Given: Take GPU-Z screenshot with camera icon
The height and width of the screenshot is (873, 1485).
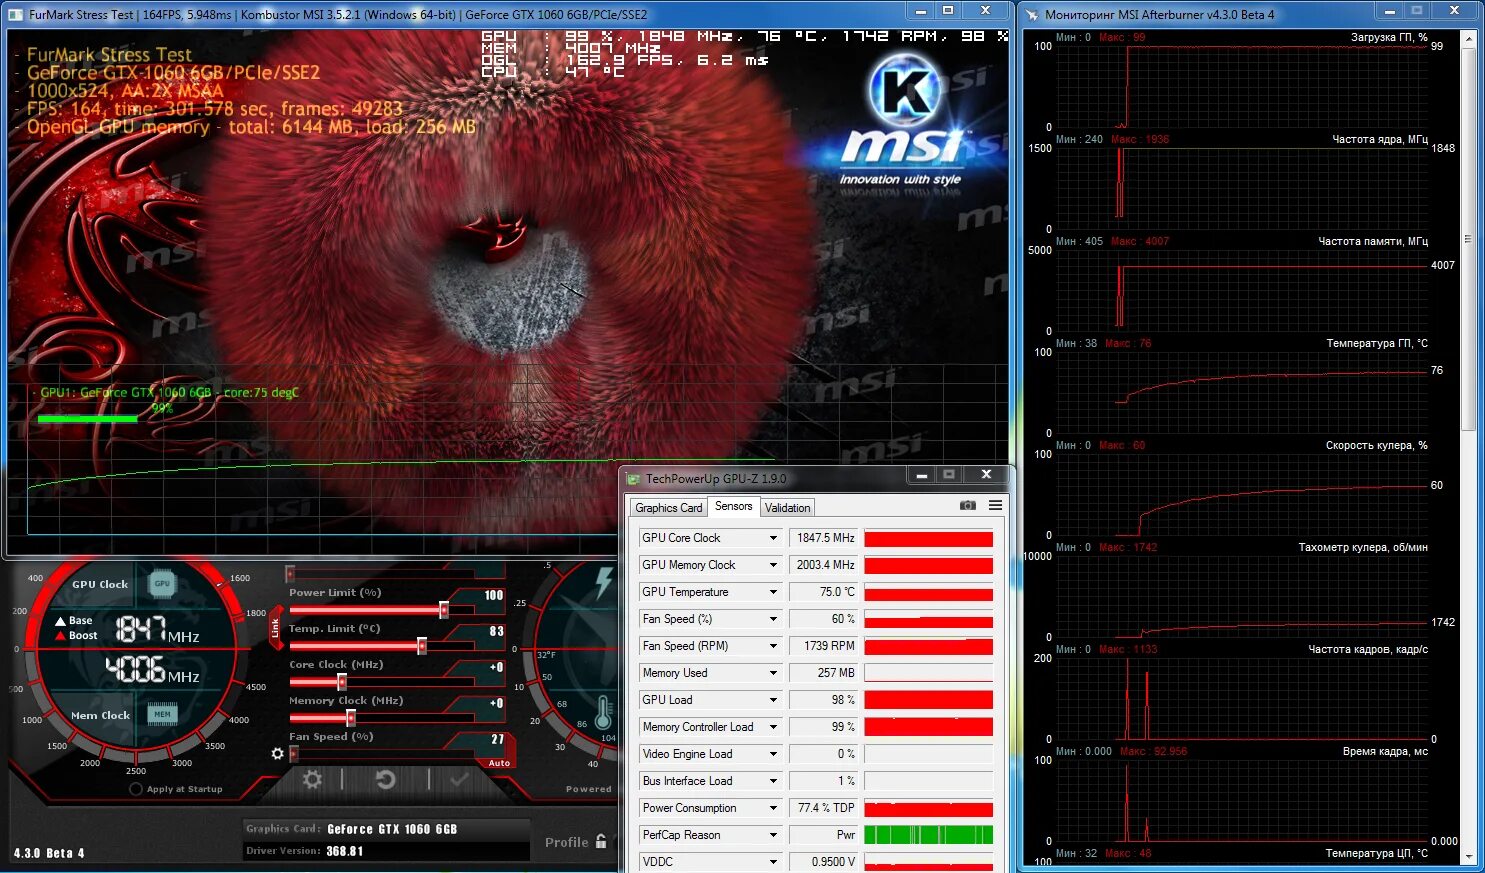Looking at the screenshot, I should point(967,506).
